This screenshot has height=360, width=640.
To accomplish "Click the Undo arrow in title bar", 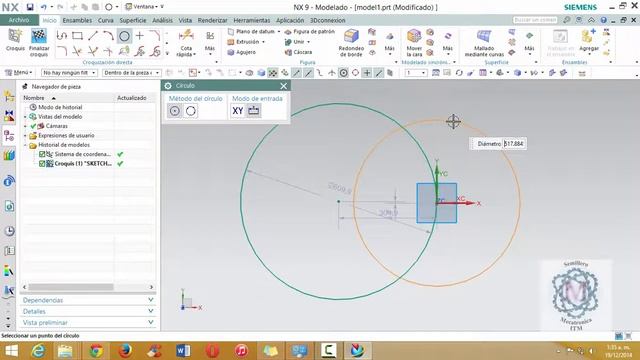I will tap(44, 7).
